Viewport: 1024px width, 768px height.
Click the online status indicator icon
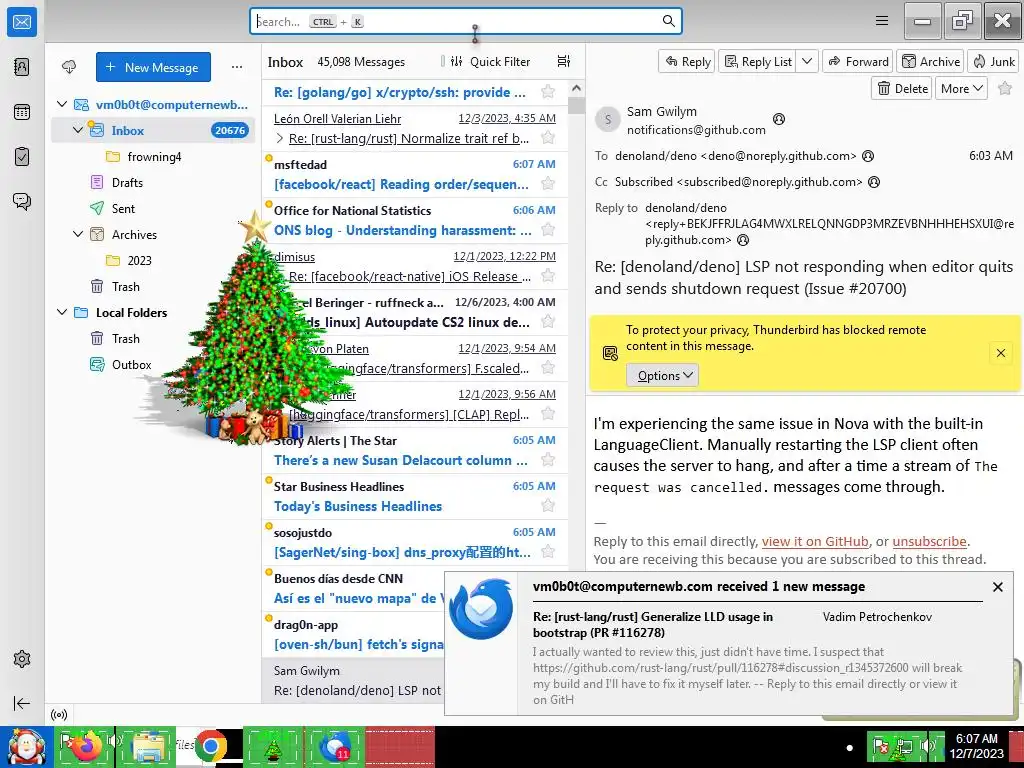(59, 714)
